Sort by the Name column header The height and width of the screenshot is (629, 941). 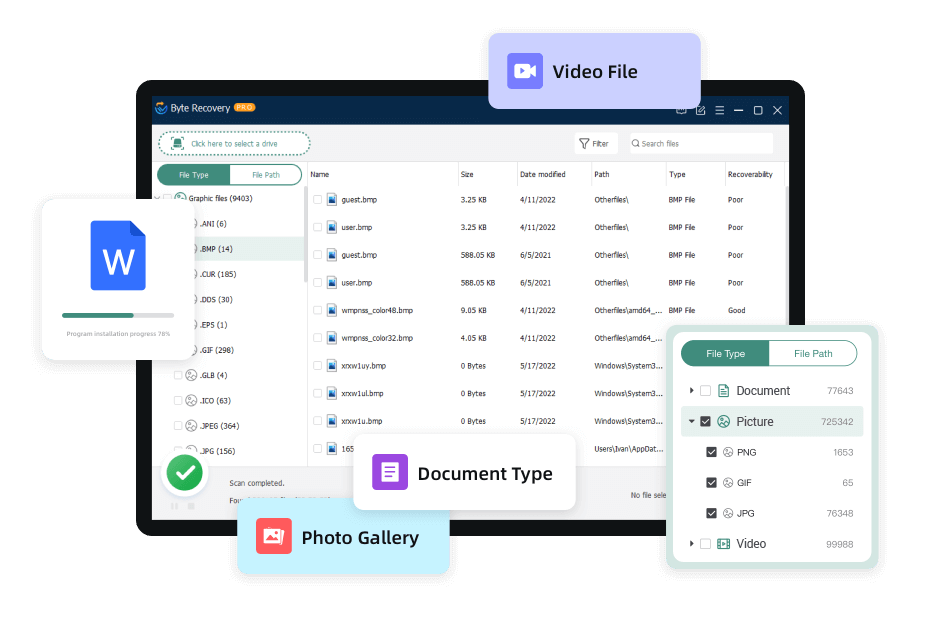pos(320,175)
